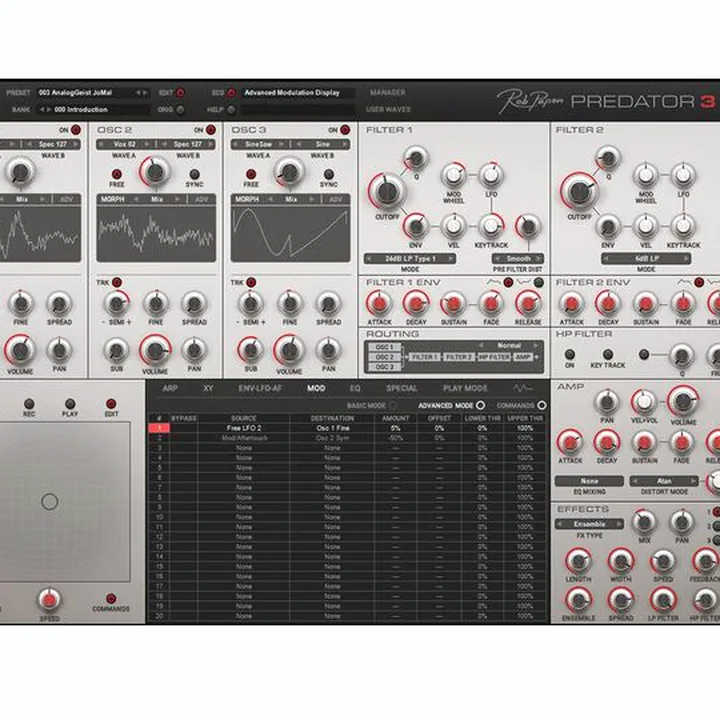The width and height of the screenshot is (720, 720).
Task: Open the SPECIAL tab
Action: coord(401,388)
